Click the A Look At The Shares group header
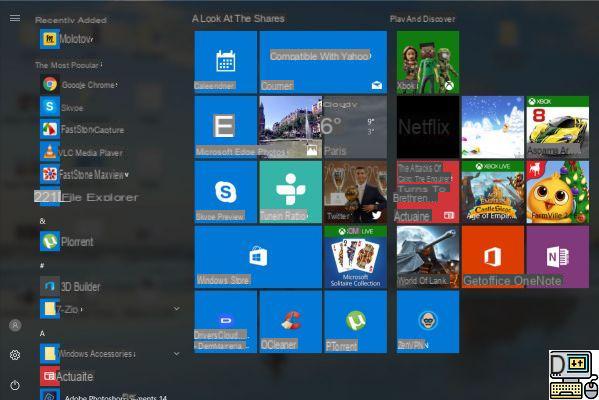Screen dimensions: 599x400 [x=238, y=18]
